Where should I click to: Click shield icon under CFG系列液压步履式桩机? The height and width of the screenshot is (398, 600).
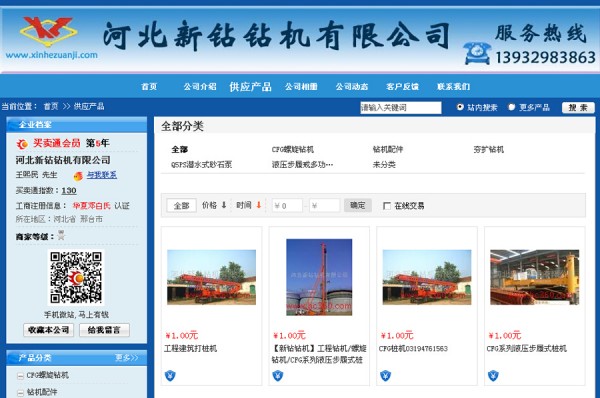(x=493, y=376)
